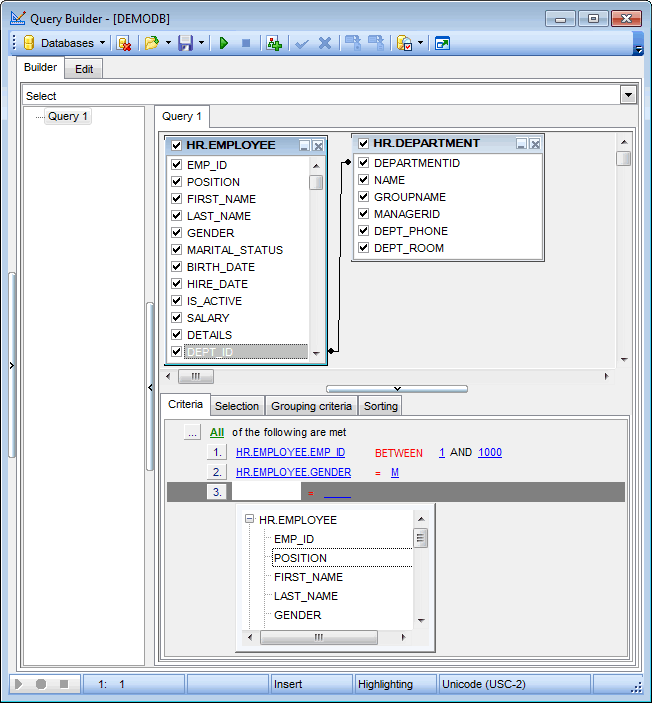Click the commit checkmark icon in toolbar
Screen dimensions: 652x703
tap(302, 43)
